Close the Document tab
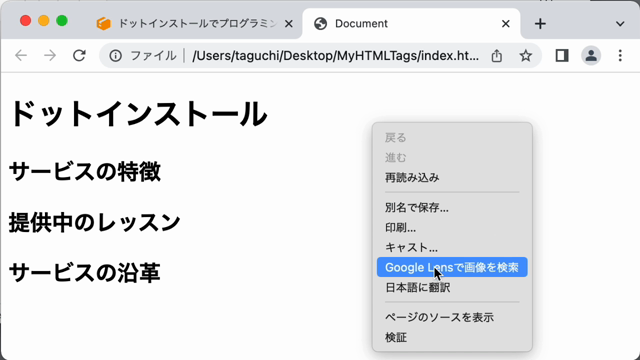The width and height of the screenshot is (640, 360). click(x=505, y=24)
